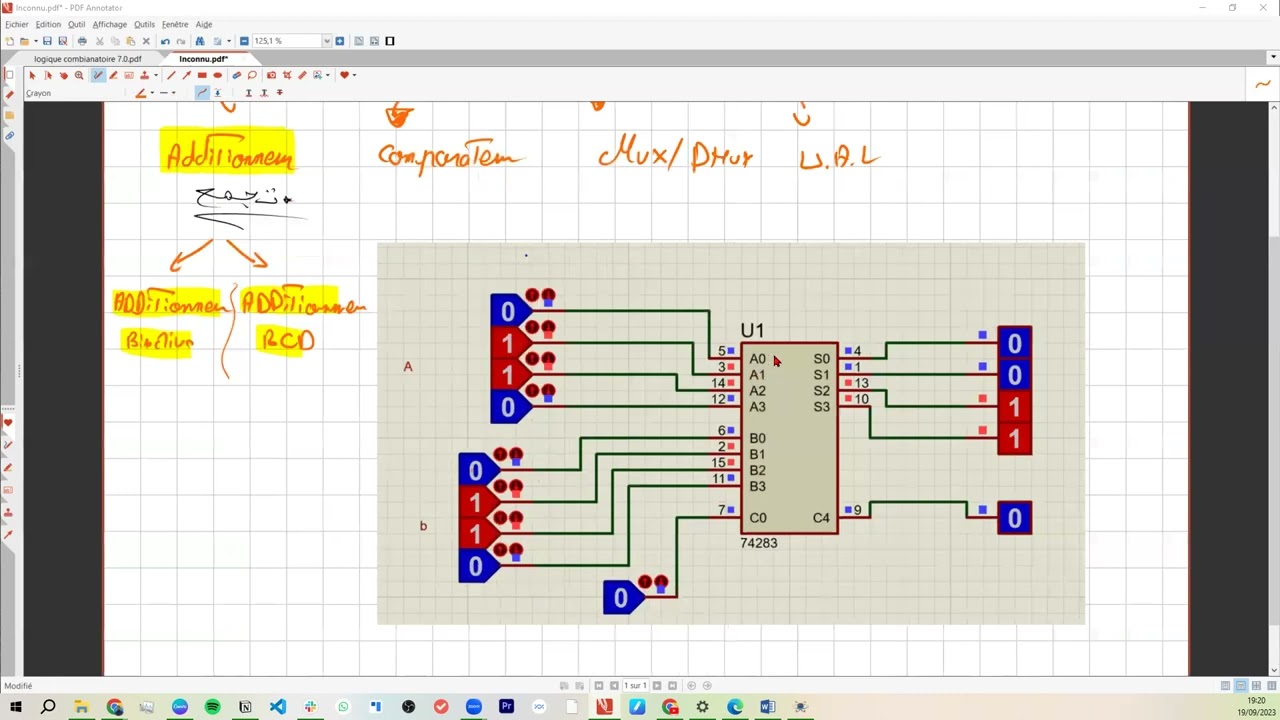1280x720 pixels.
Task: Choose the arrow Select tool
Action: click(32, 75)
